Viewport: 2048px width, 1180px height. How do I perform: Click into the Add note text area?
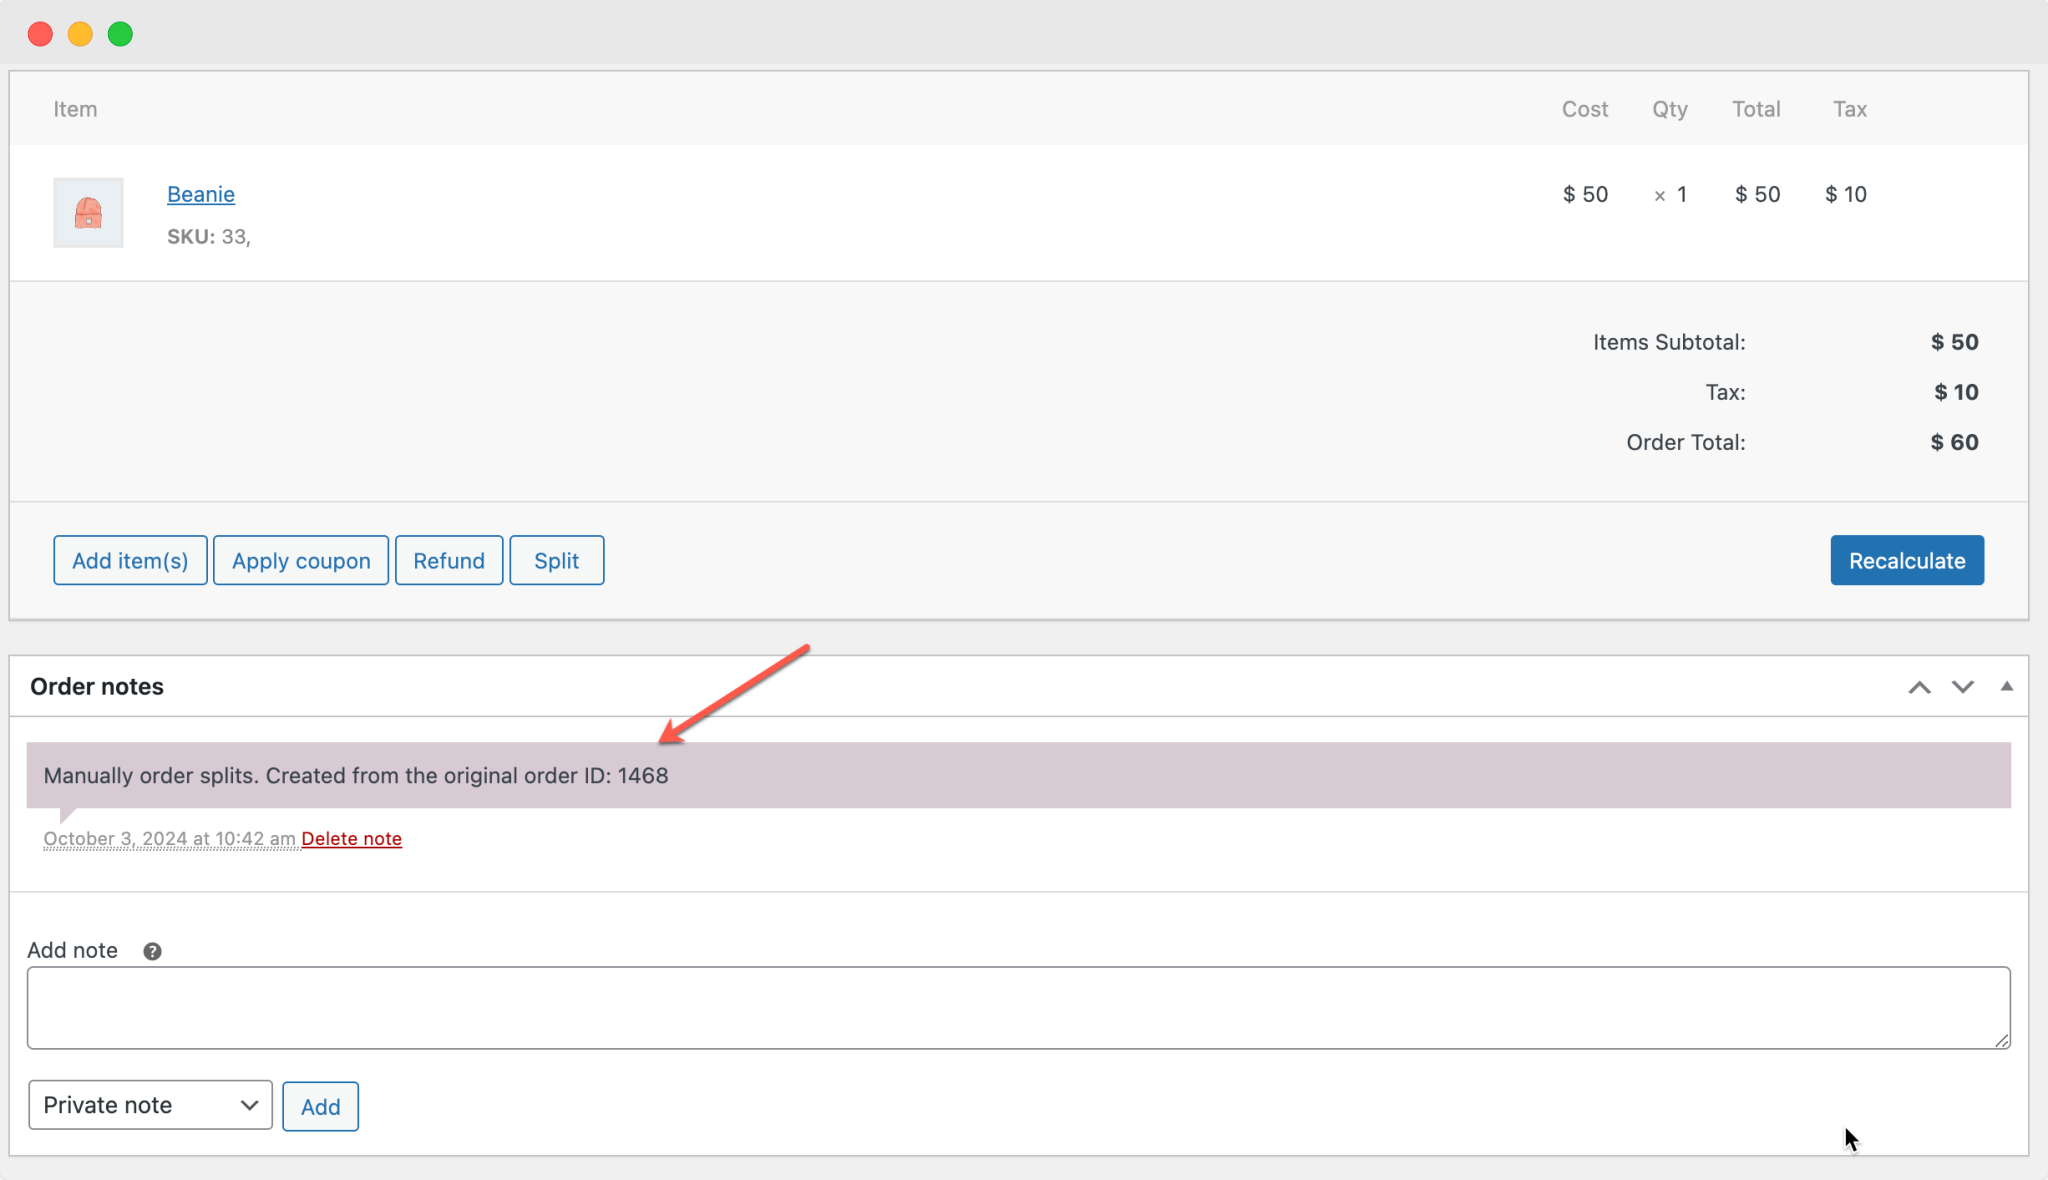tap(1018, 1007)
